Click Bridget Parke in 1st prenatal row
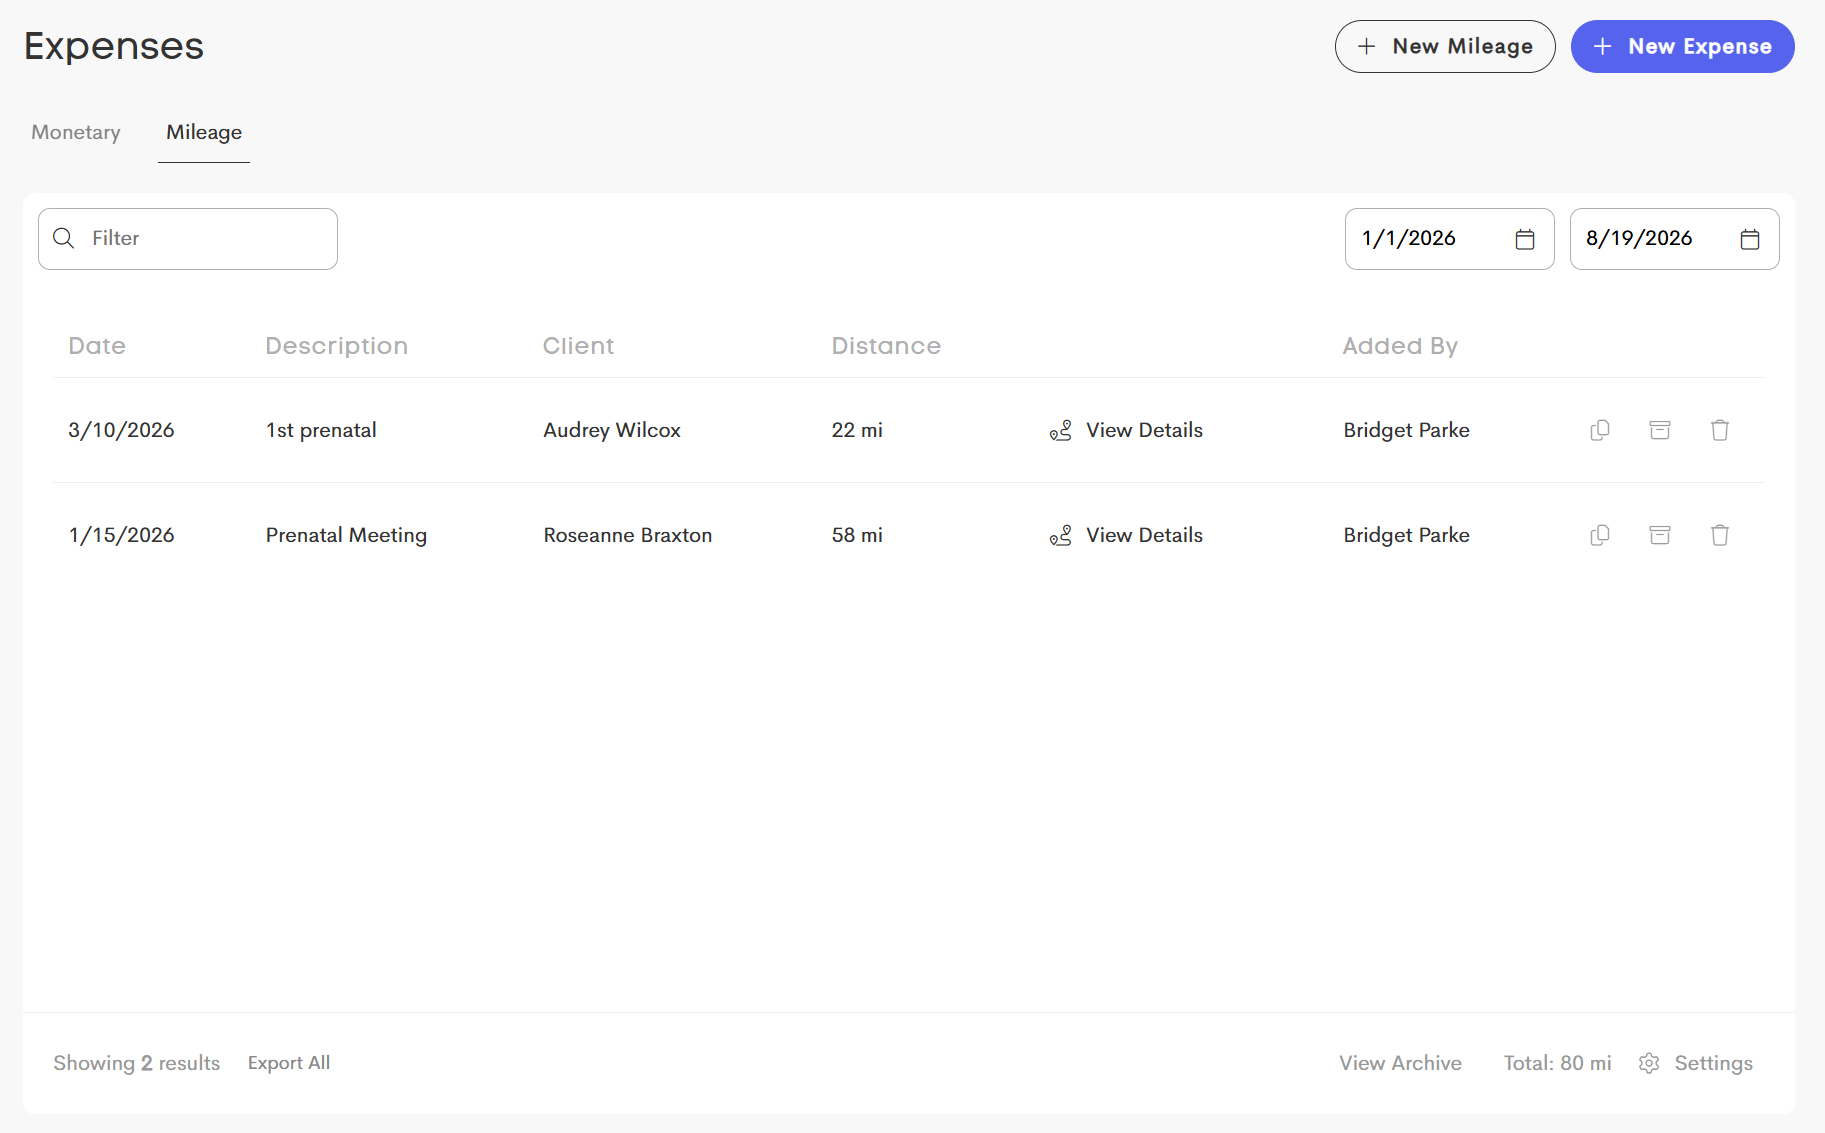This screenshot has width=1825, height=1133. point(1406,430)
